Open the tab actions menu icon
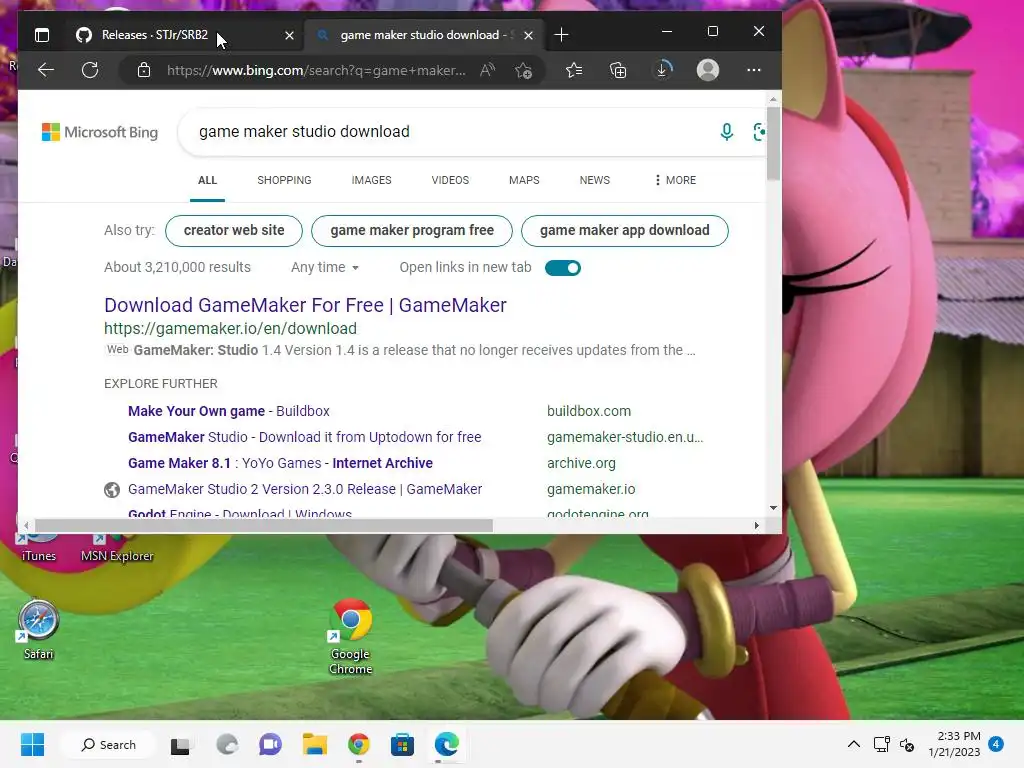The height and width of the screenshot is (768, 1024). pyautogui.click(x=42, y=35)
